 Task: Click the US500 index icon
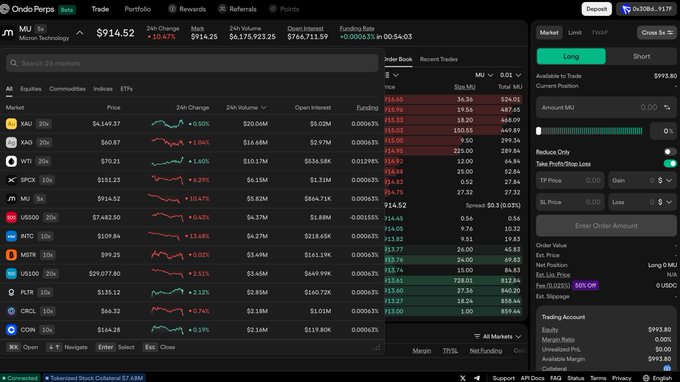[x=11, y=217]
